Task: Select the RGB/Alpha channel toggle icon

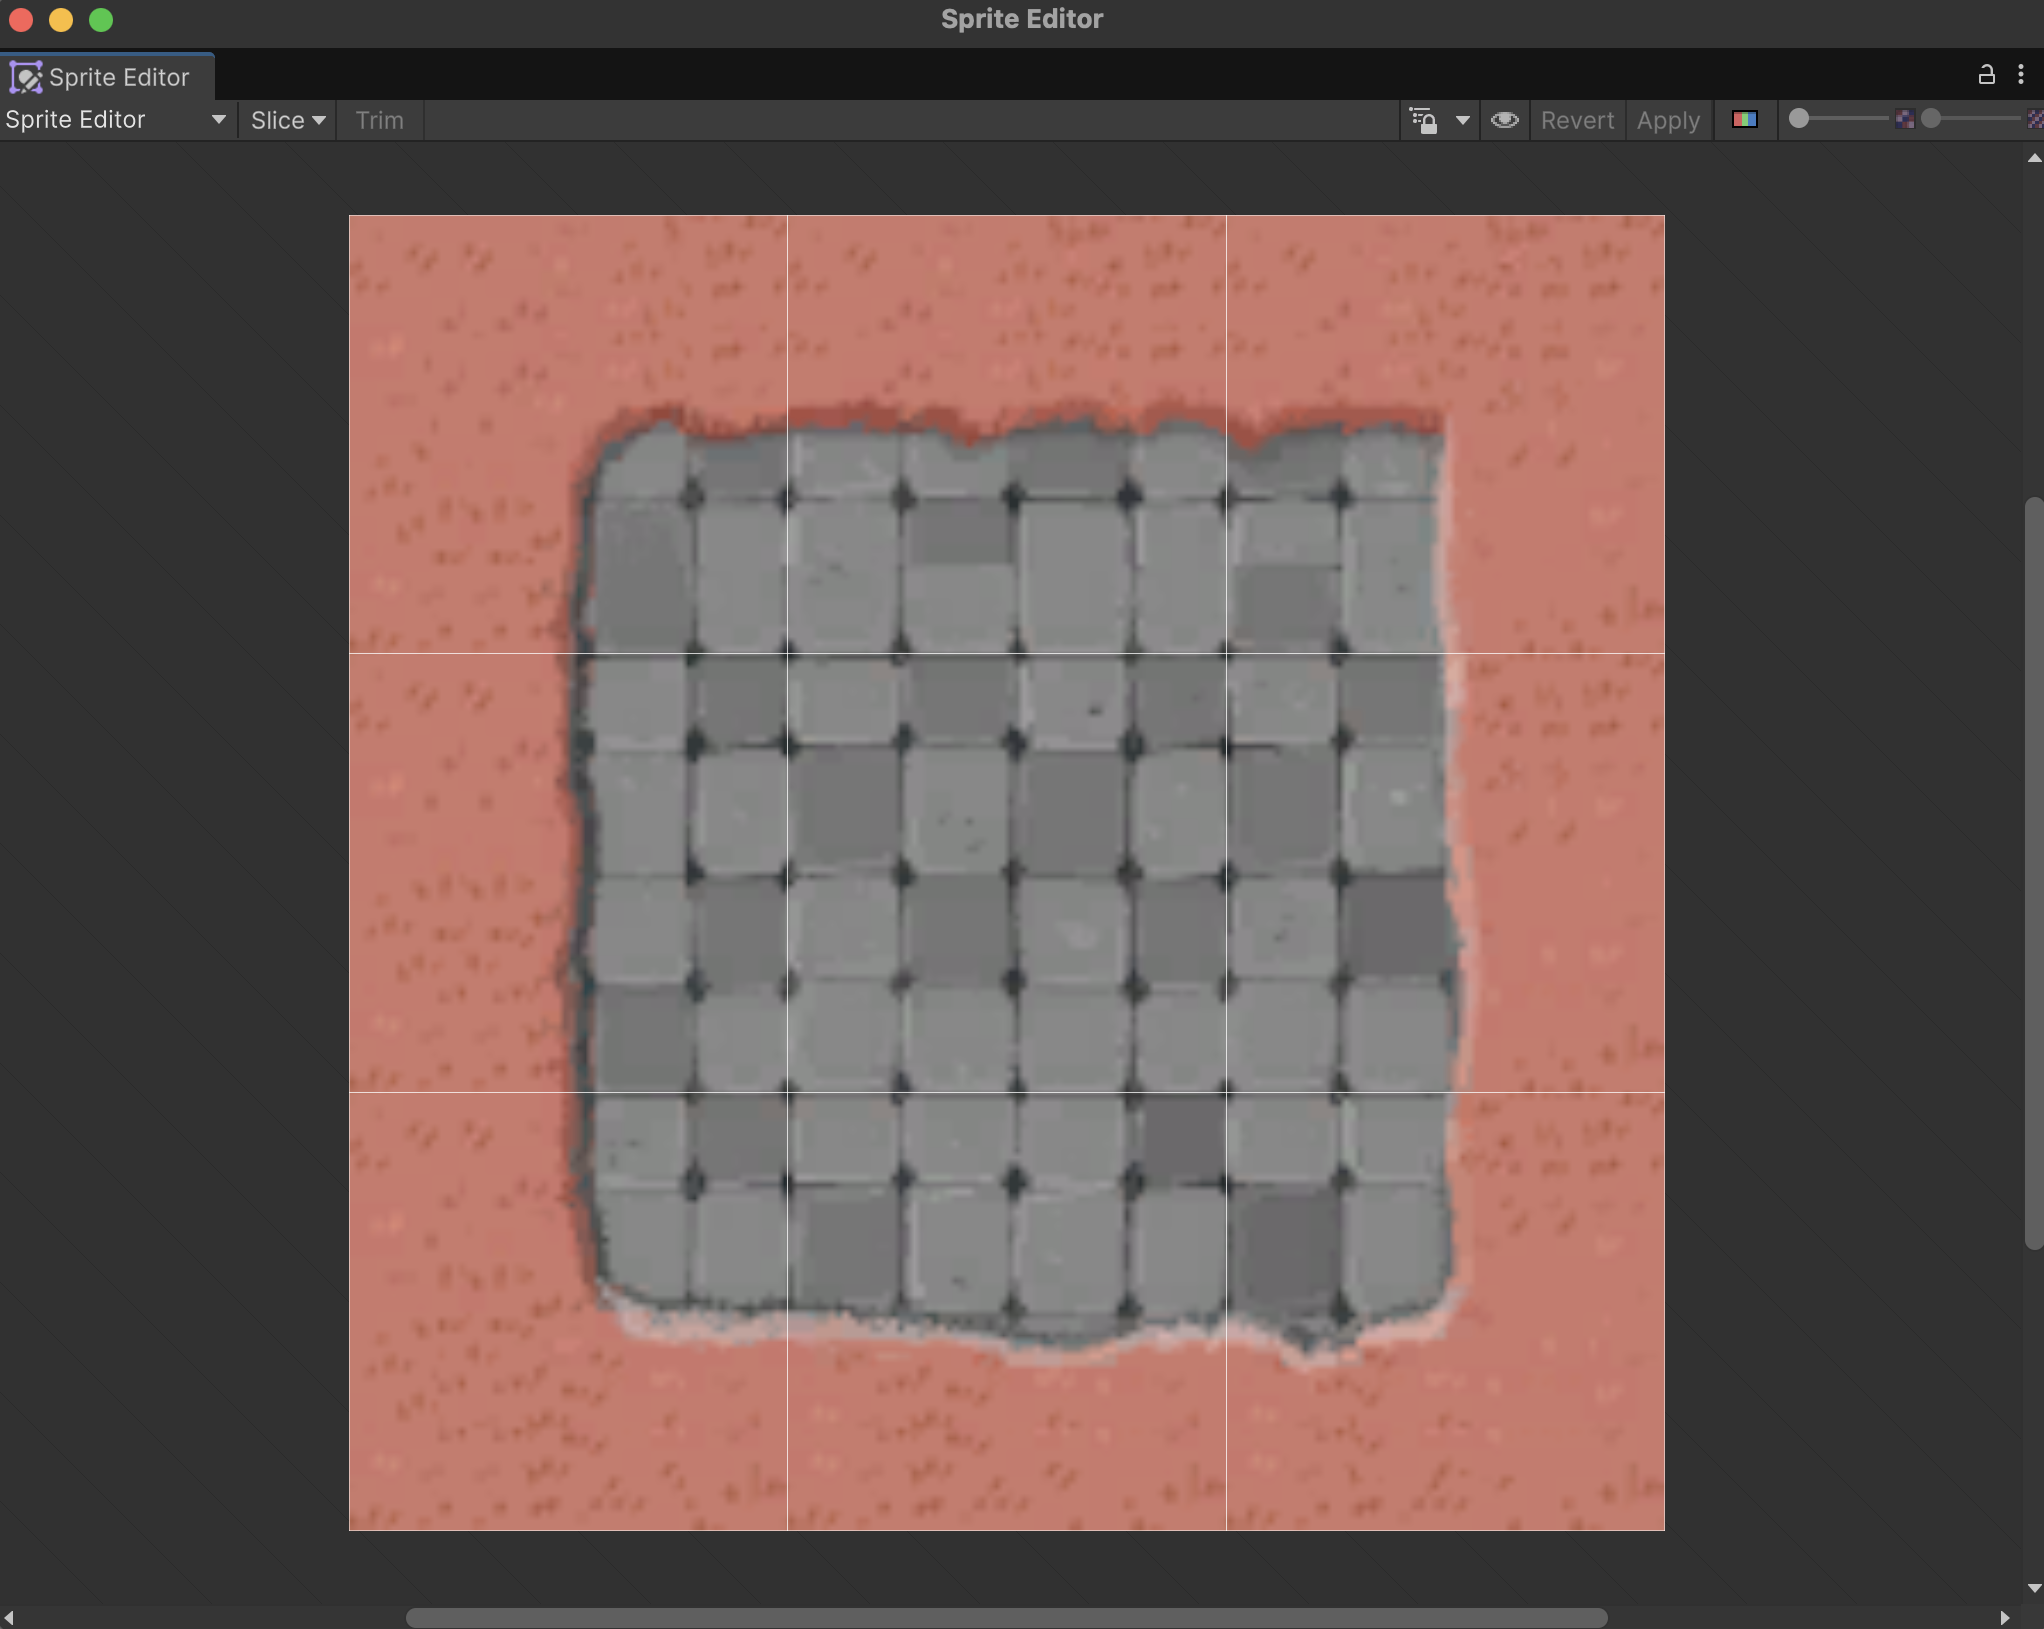Action: point(1744,121)
